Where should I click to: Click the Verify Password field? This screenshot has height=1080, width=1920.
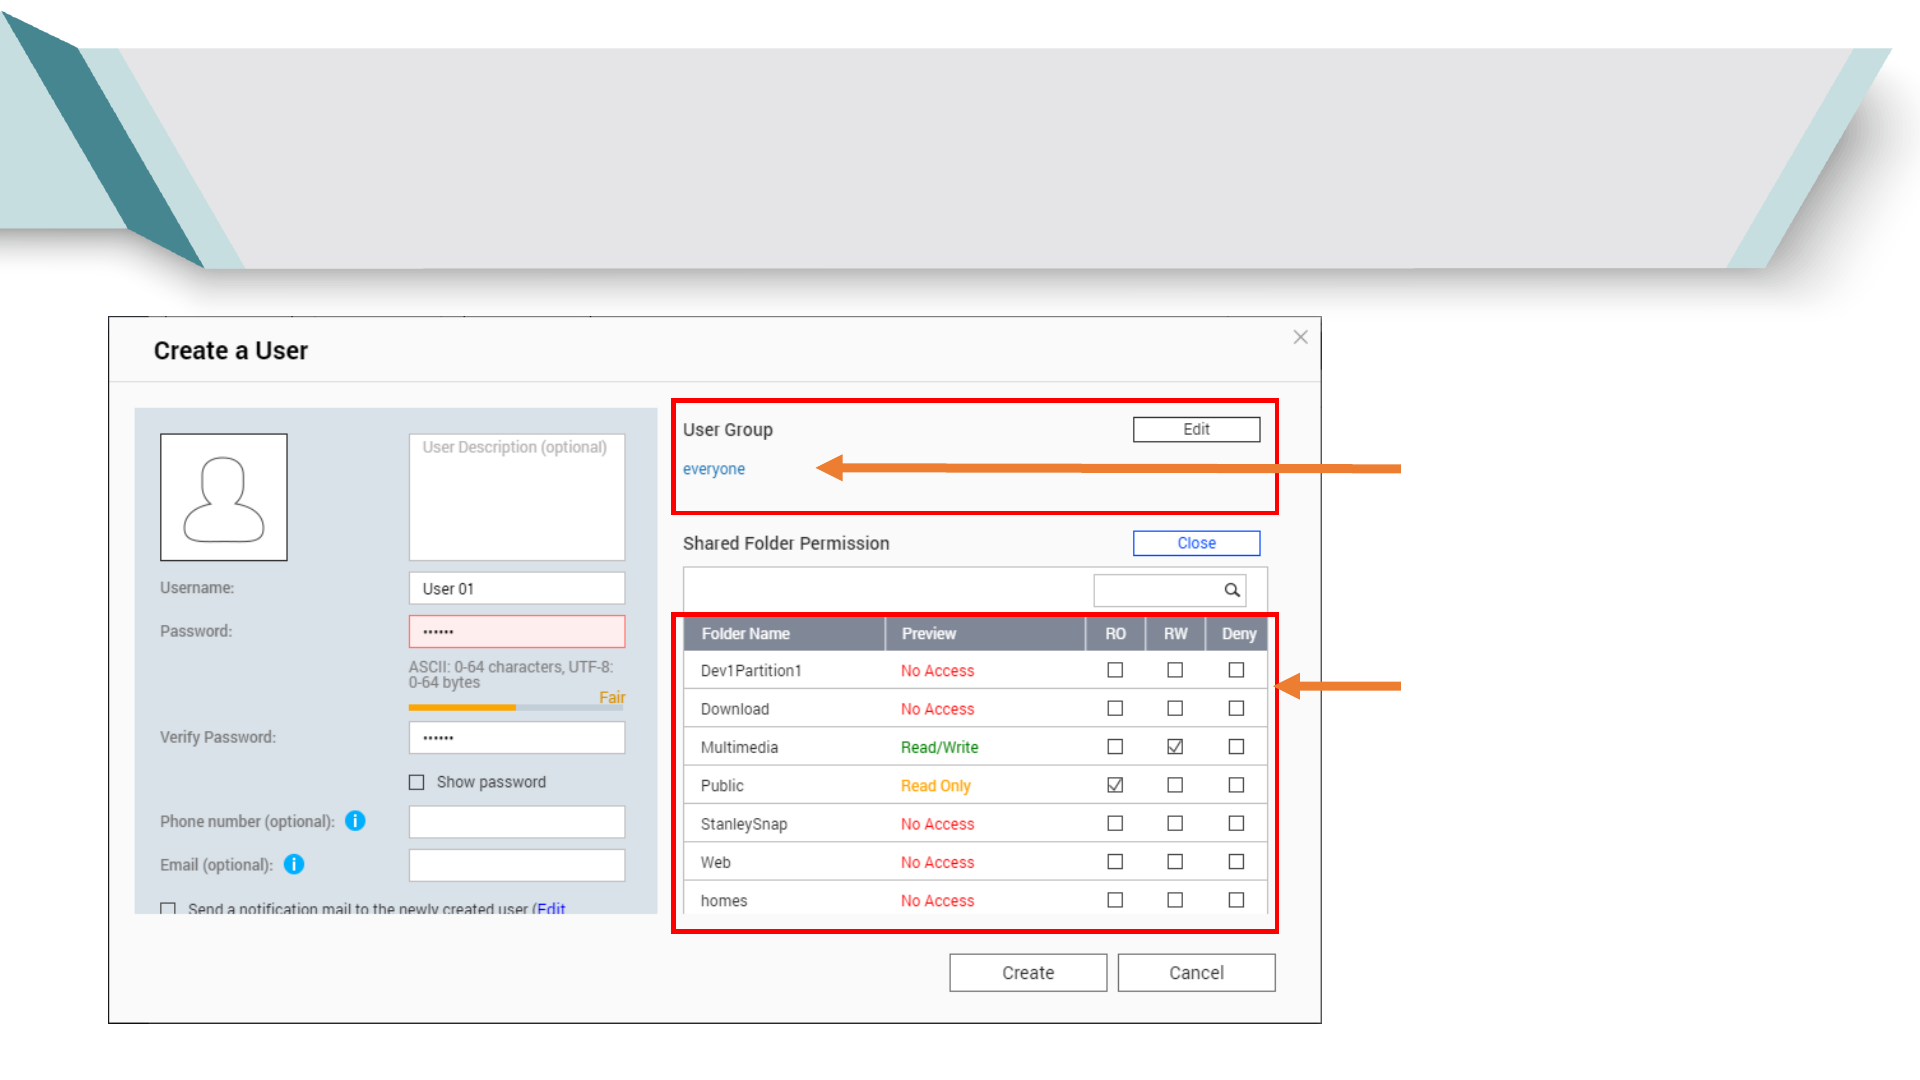[517, 738]
